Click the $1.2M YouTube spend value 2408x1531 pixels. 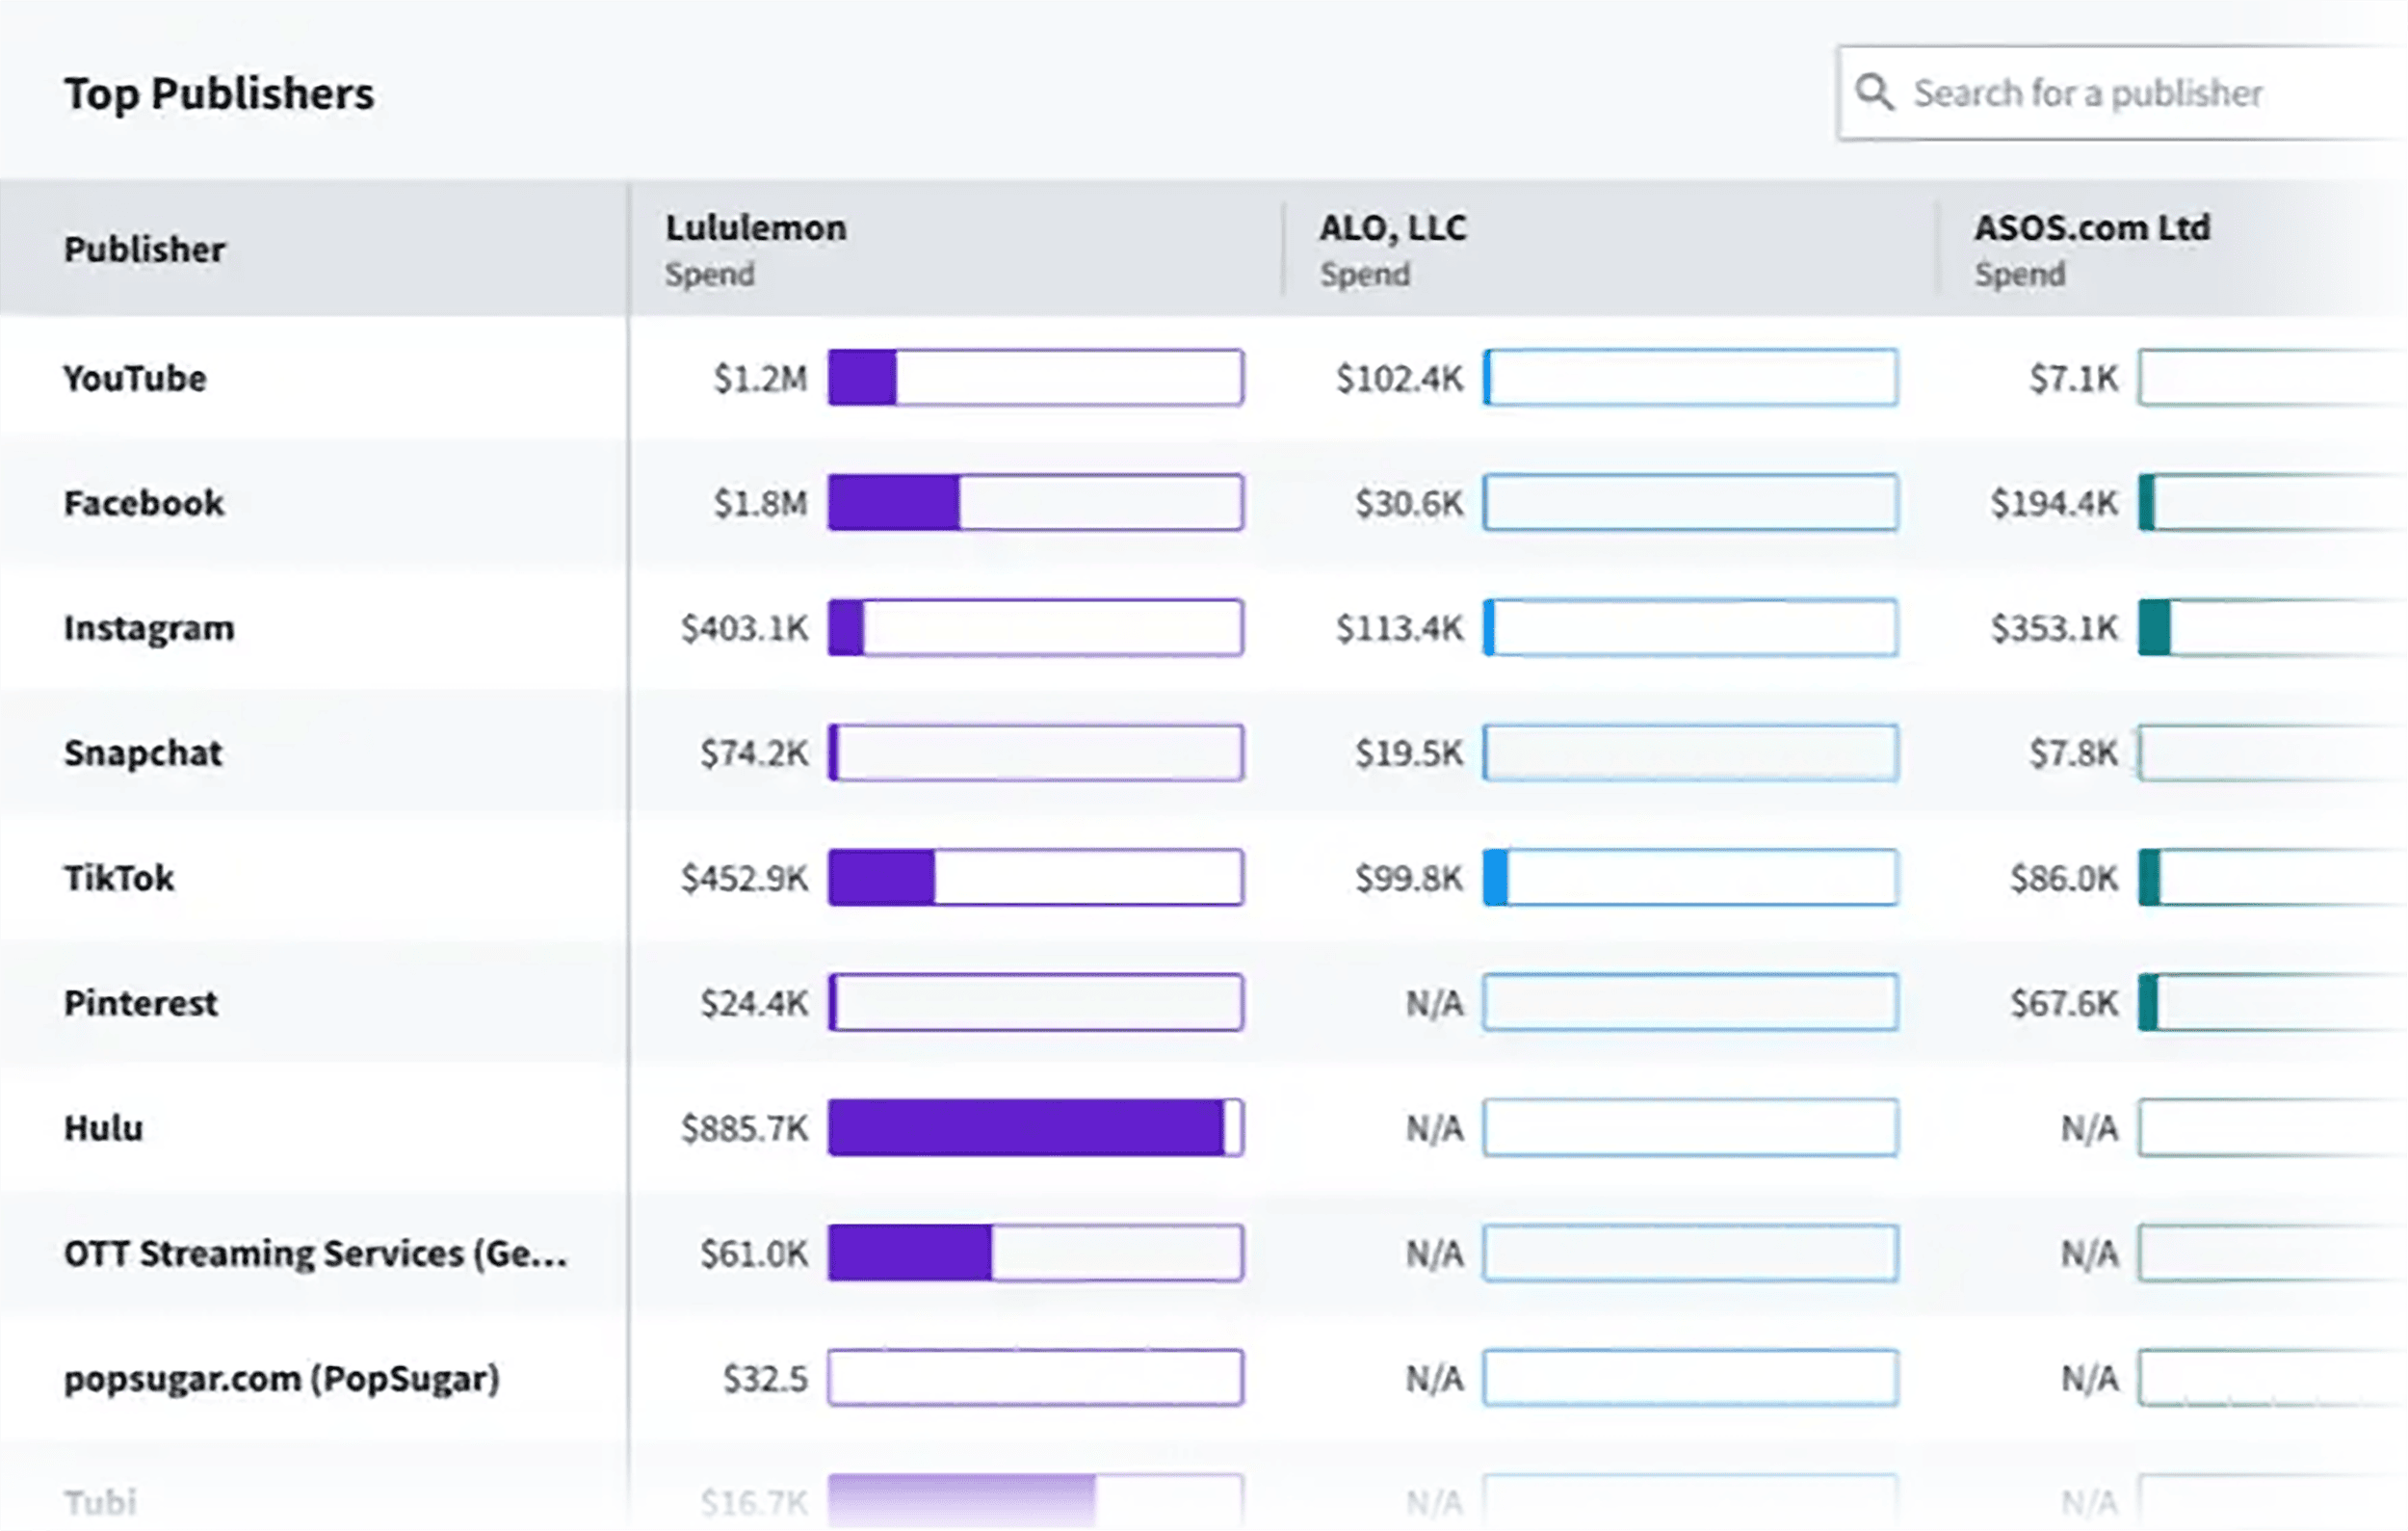(757, 378)
